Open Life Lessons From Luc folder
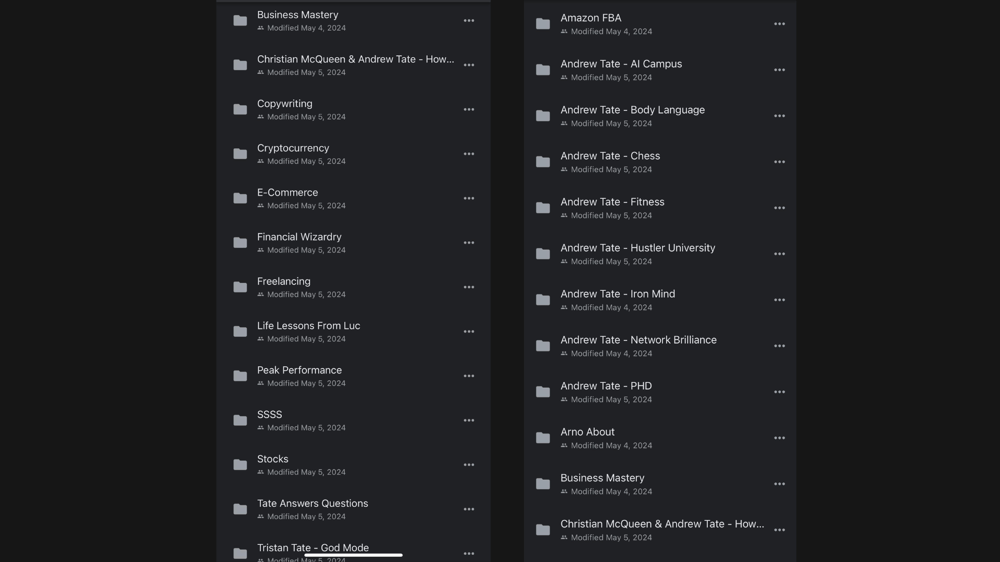 (x=308, y=326)
